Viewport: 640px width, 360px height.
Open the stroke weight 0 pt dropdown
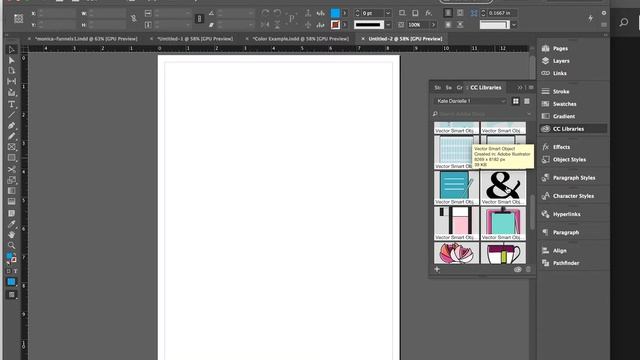pyautogui.click(x=388, y=13)
